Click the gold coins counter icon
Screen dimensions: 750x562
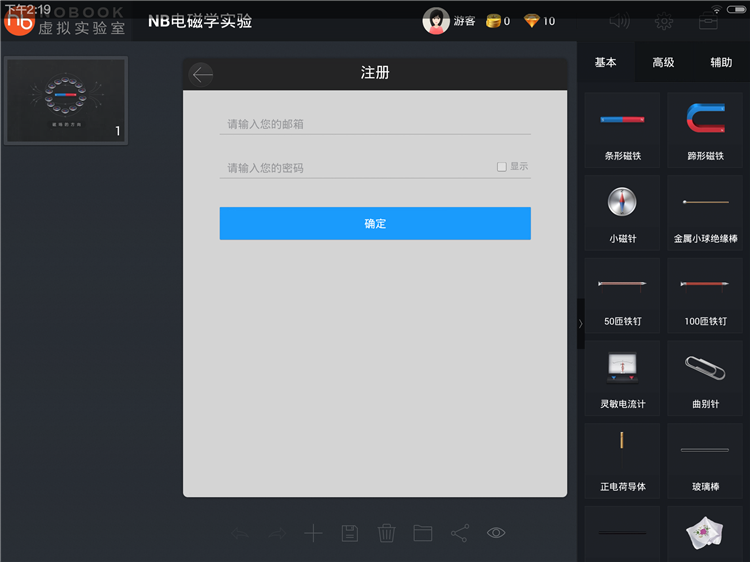(493, 21)
